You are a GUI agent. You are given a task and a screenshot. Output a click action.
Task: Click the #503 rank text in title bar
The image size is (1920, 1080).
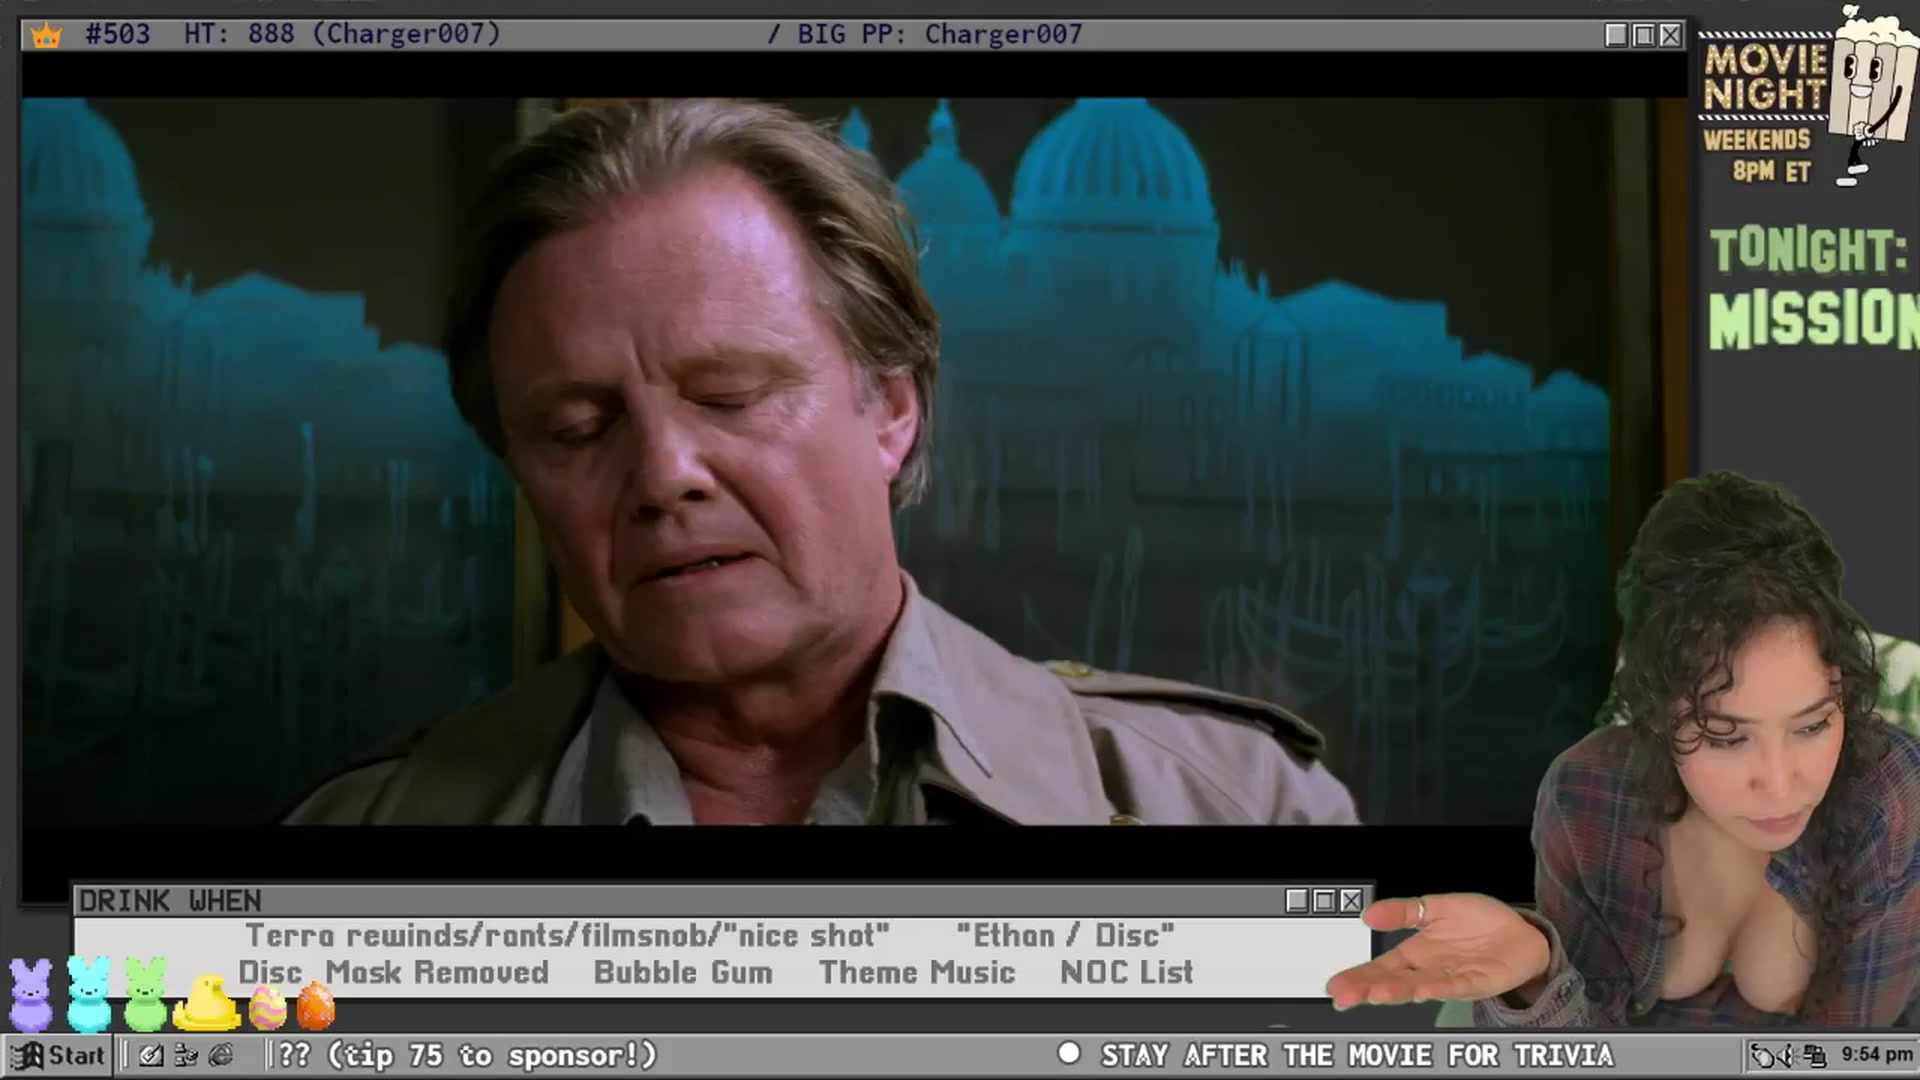click(x=117, y=34)
